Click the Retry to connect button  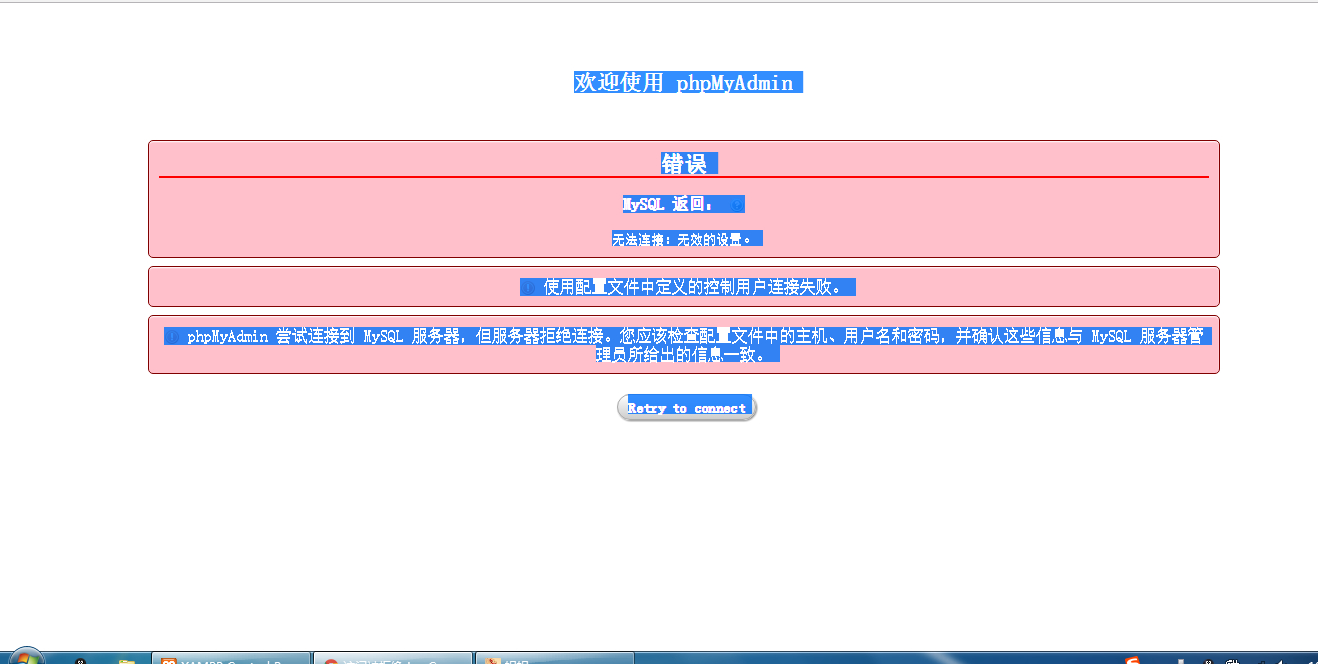pos(686,408)
